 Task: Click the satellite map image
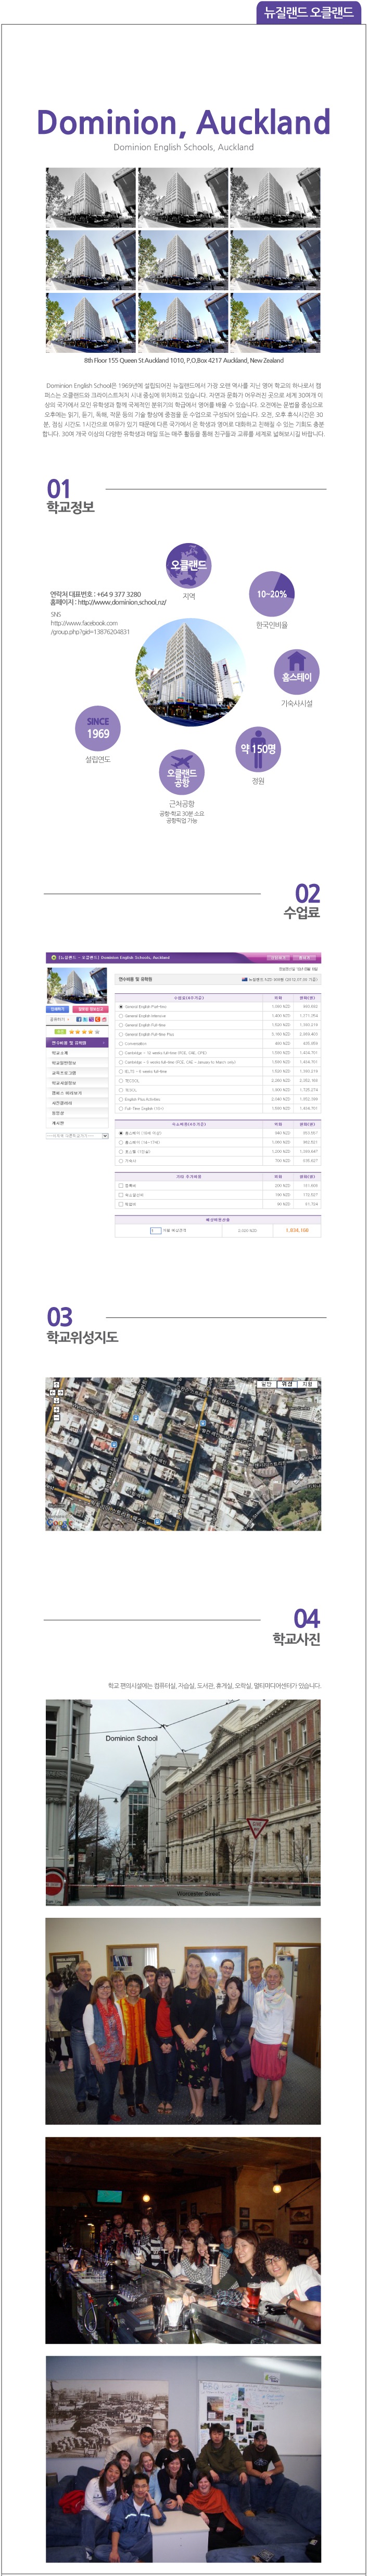click(183, 1454)
